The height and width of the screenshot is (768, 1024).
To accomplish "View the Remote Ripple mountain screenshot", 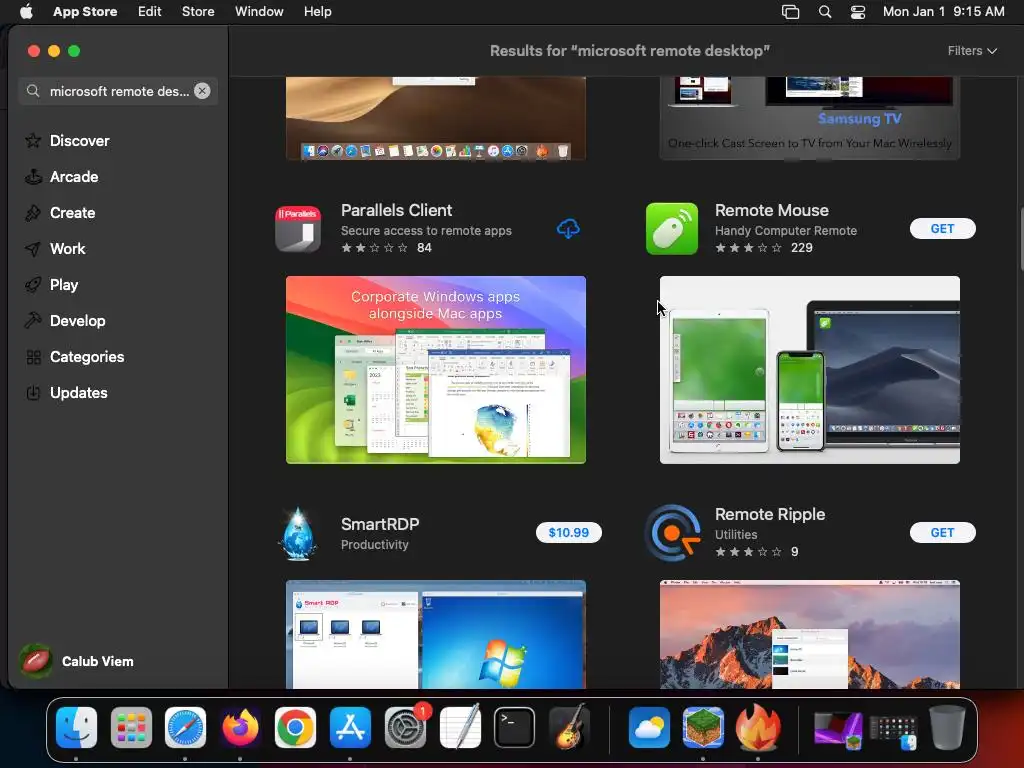I will (810, 634).
